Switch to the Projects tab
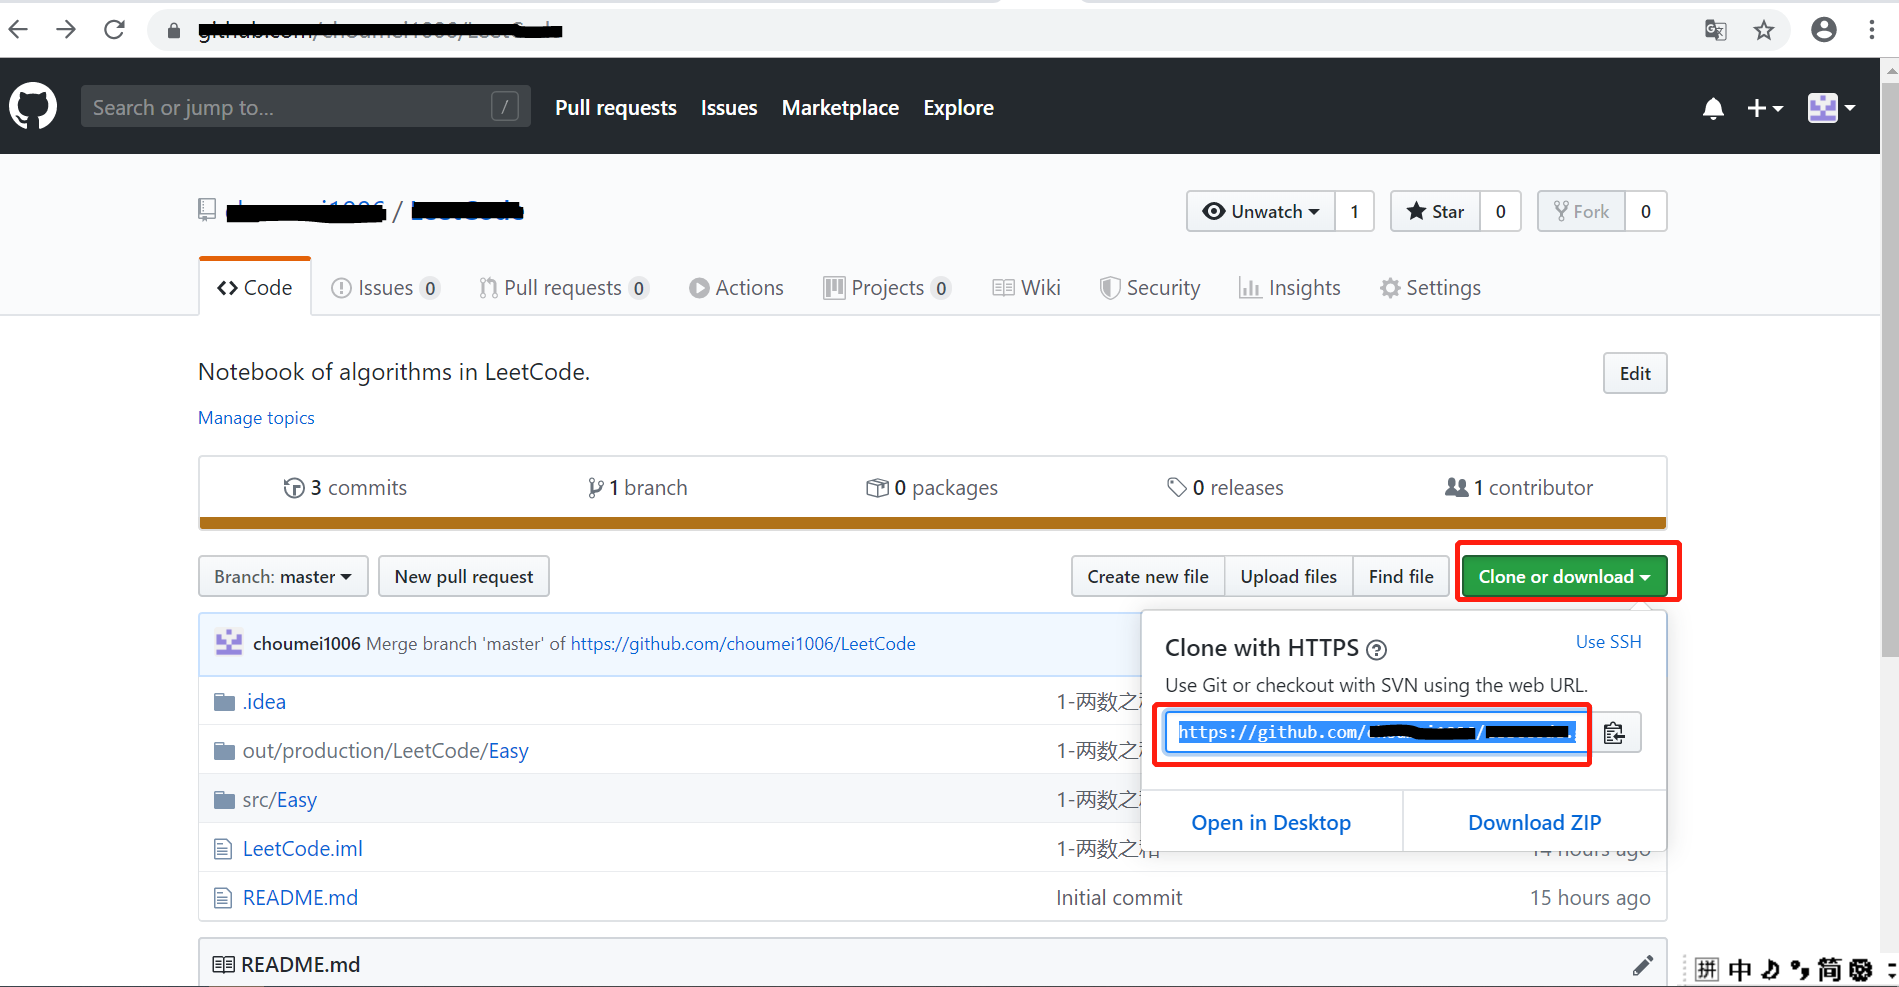Viewport: 1899px width, 987px height. [887, 288]
